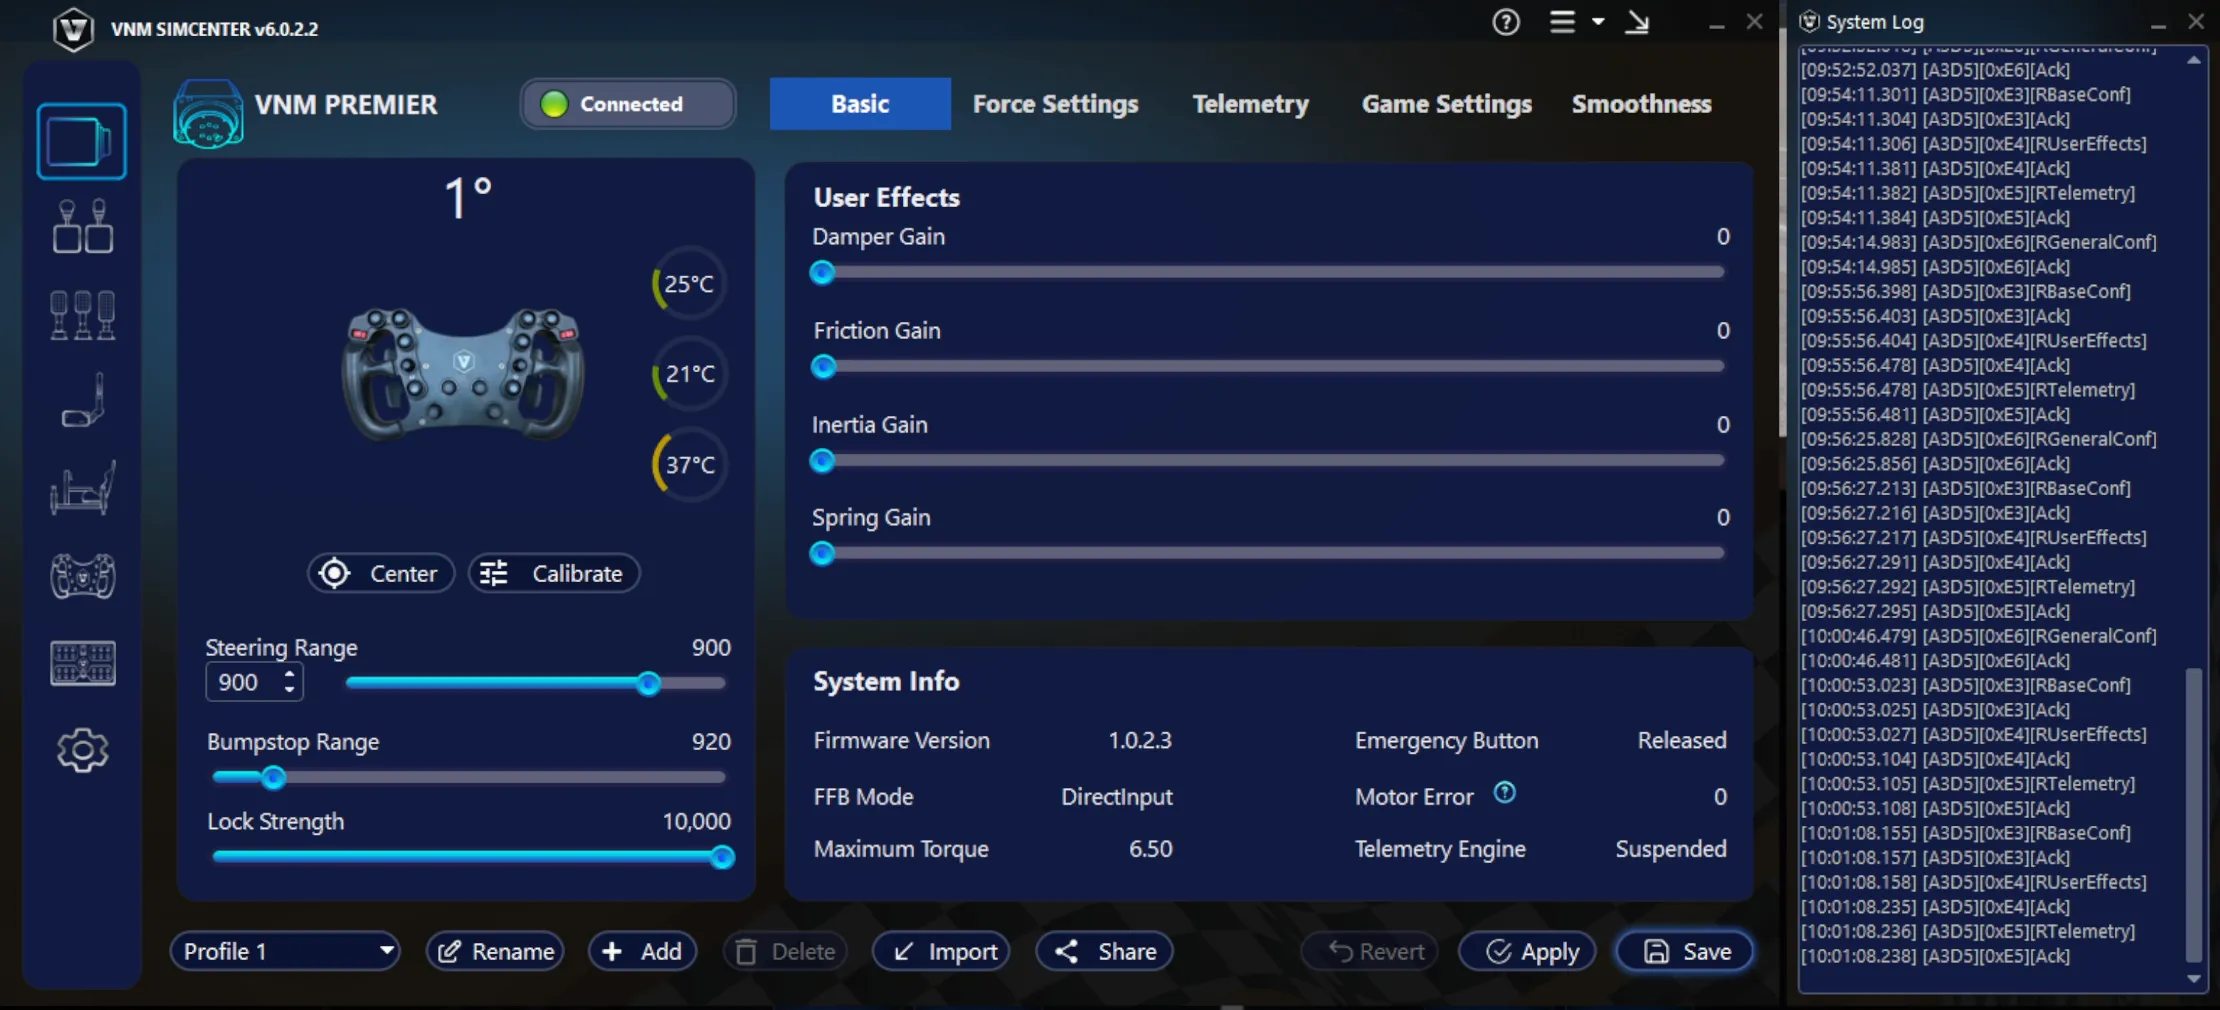This screenshot has height=1010, width=2220.
Task: Click the Steering Range value input field
Action: coord(241,682)
